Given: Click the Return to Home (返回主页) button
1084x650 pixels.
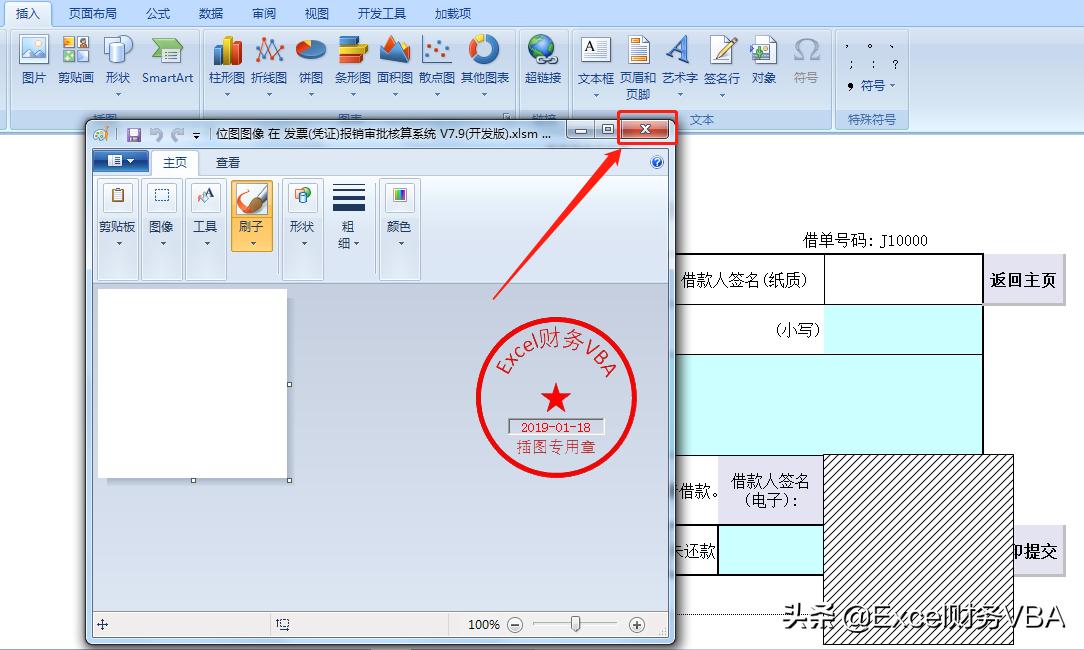Looking at the screenshot, I should [1024, 280].
